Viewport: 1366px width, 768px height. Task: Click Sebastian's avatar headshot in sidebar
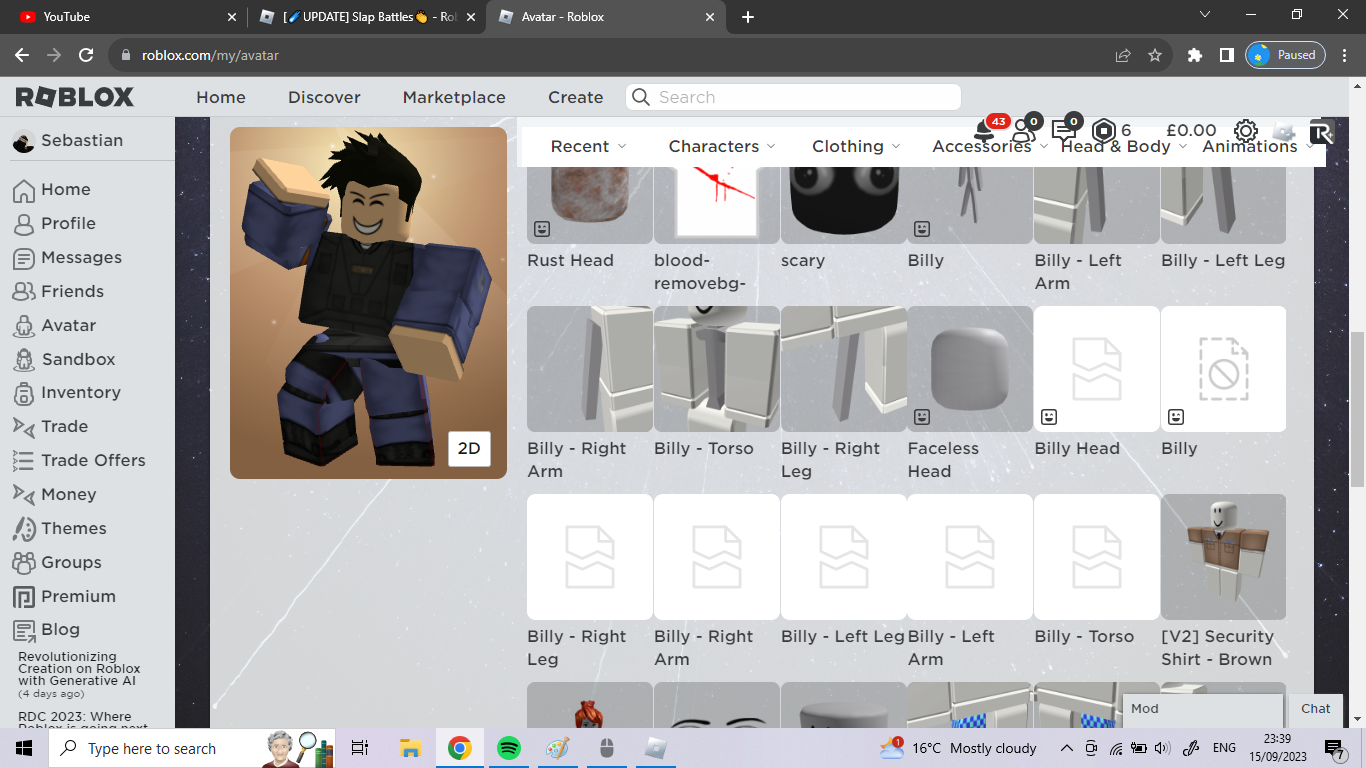pos(24,141)
